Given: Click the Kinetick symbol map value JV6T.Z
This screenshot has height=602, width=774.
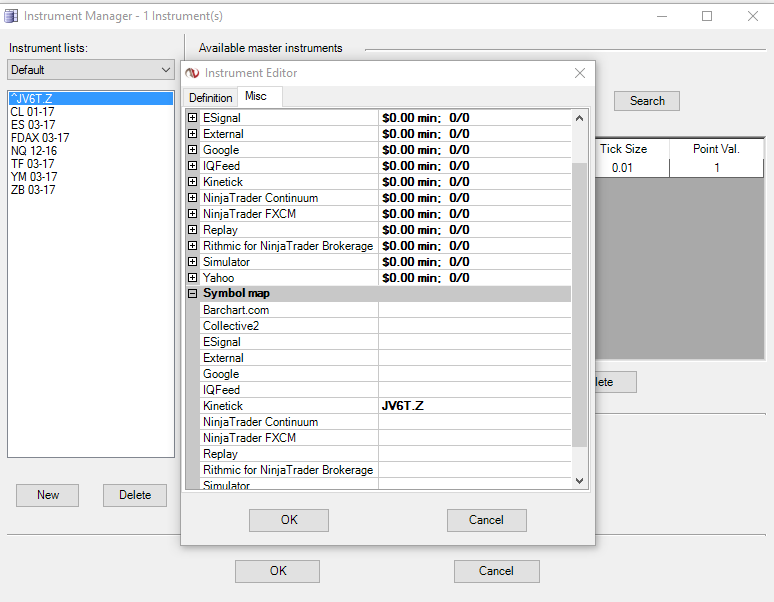Looking at the screenshot, I should tap(475, 406).
